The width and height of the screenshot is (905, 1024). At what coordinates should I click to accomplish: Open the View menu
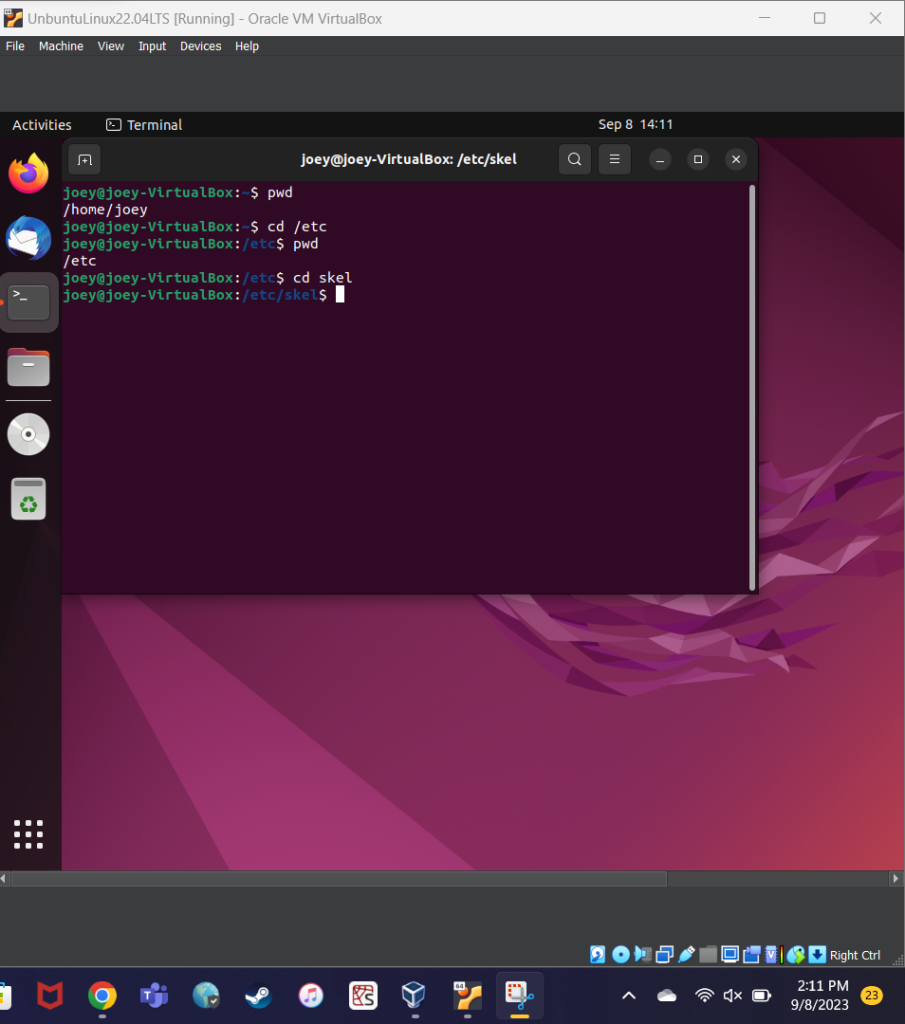110,46
